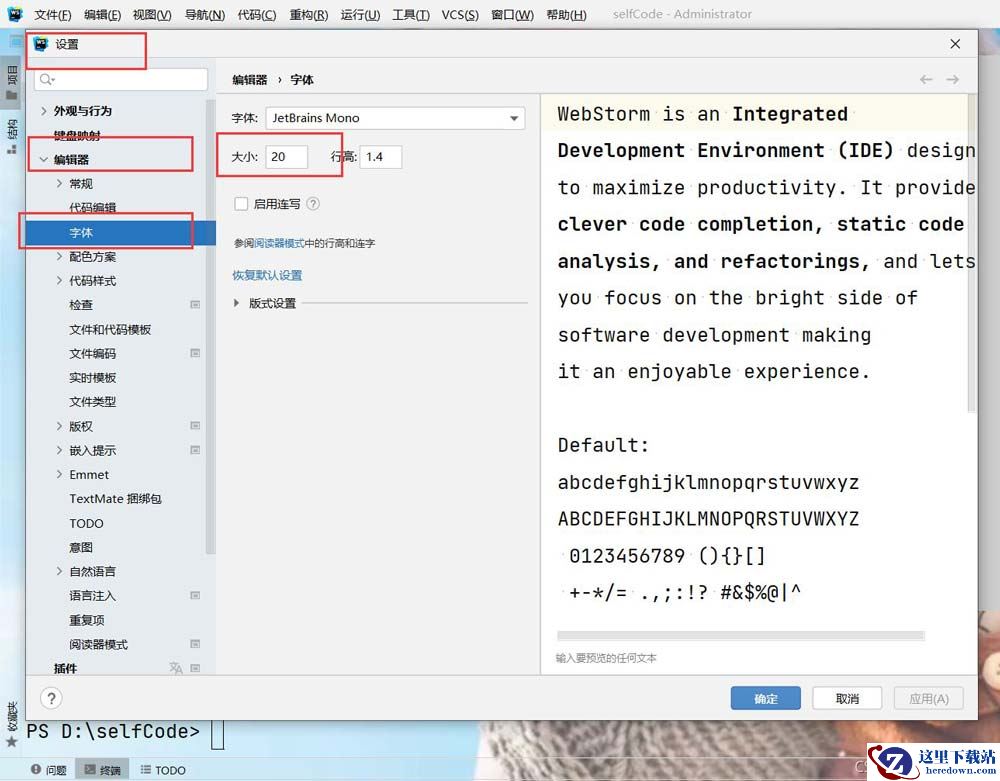
Task: Select 检查 settings item
Action: [x=81, y=305]
